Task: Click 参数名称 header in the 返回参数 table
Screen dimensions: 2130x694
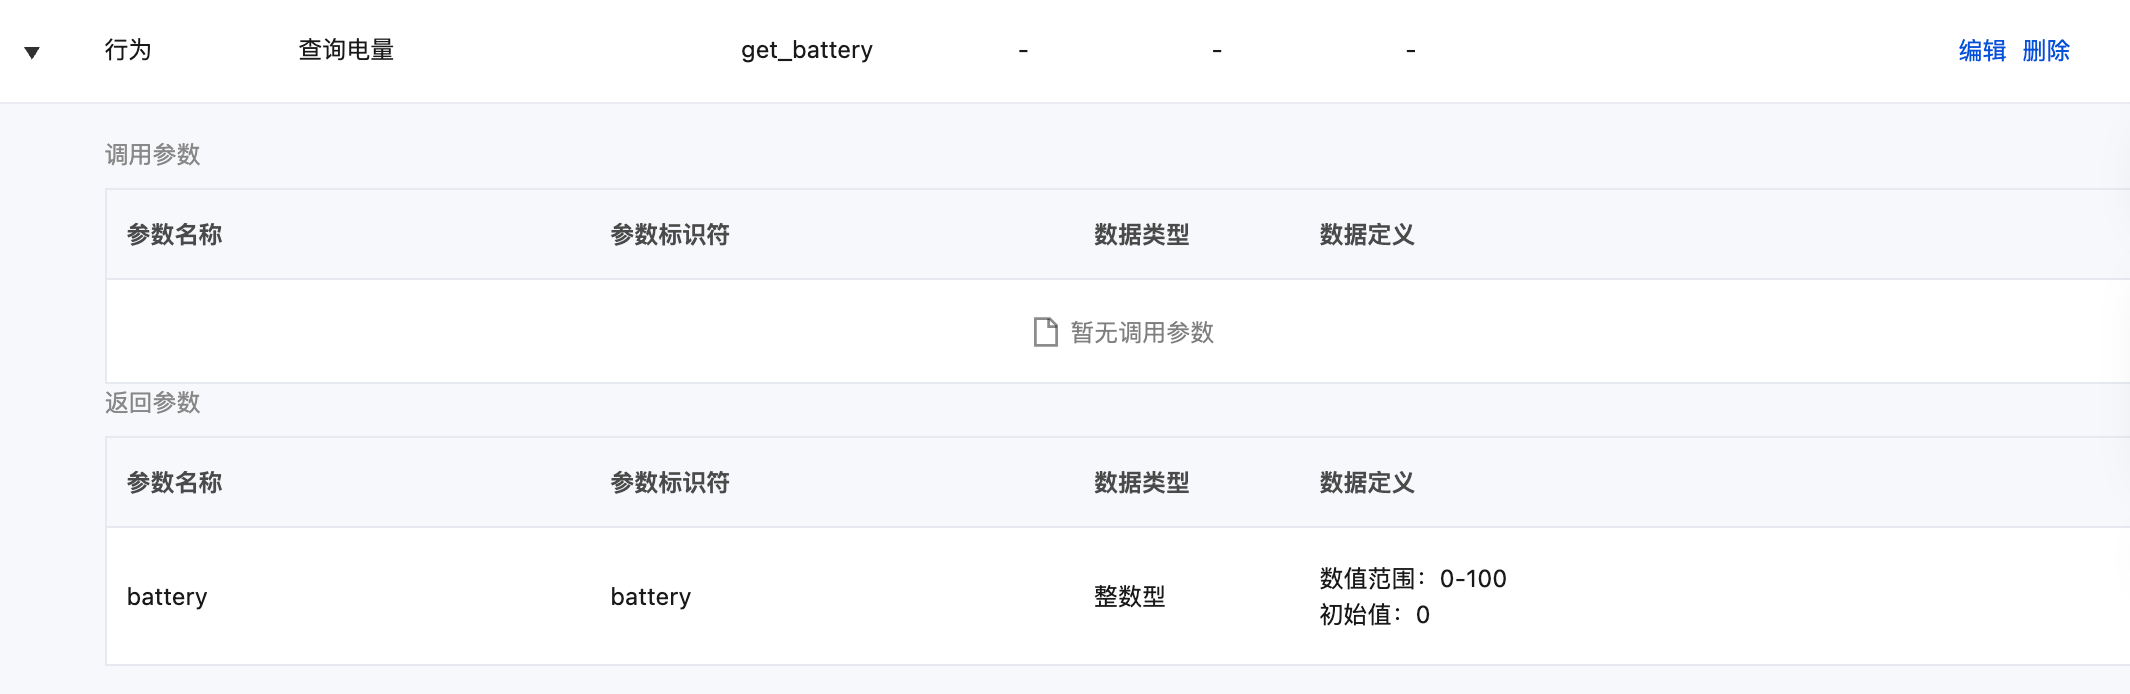Action: click(174, 483)
